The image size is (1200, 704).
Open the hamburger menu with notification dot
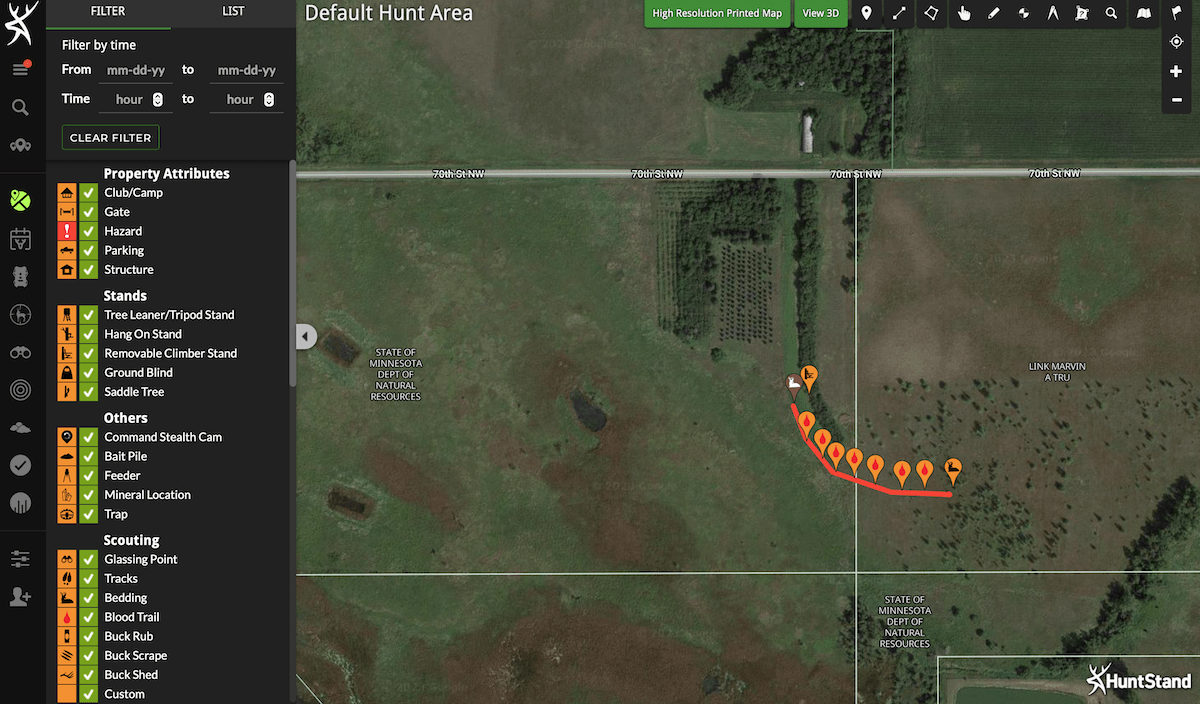coord(20,69)
